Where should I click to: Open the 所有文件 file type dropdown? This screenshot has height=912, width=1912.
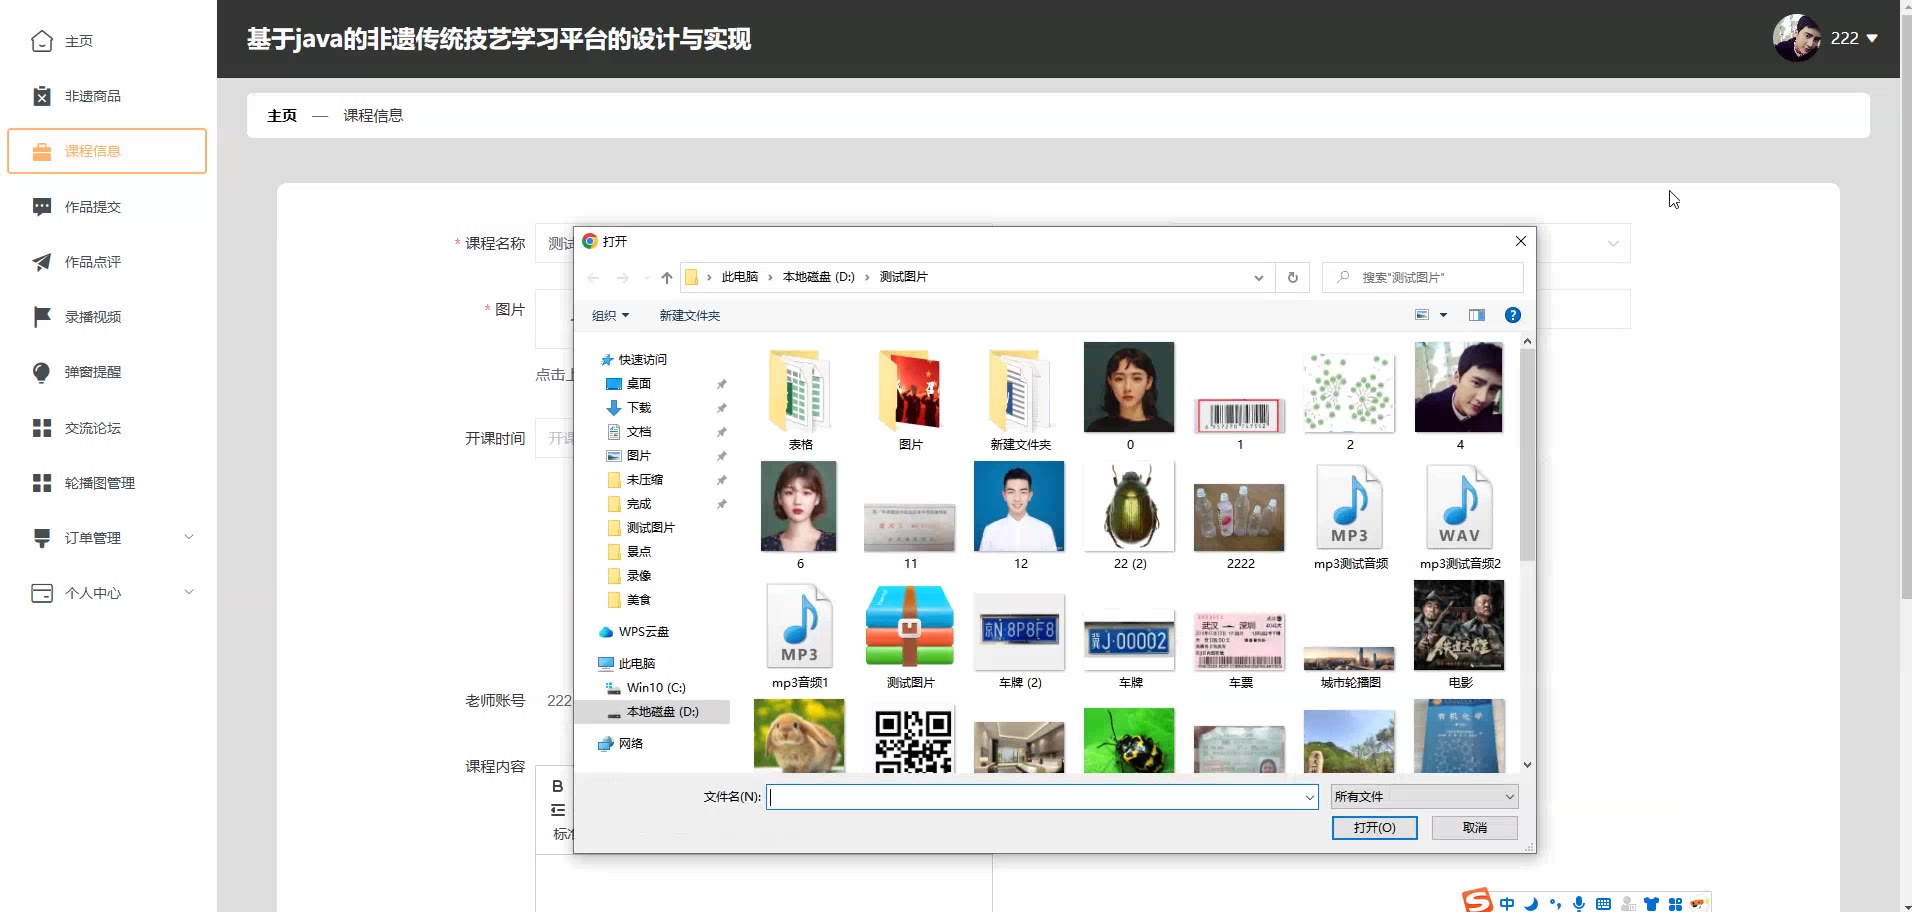(1424, 796)
